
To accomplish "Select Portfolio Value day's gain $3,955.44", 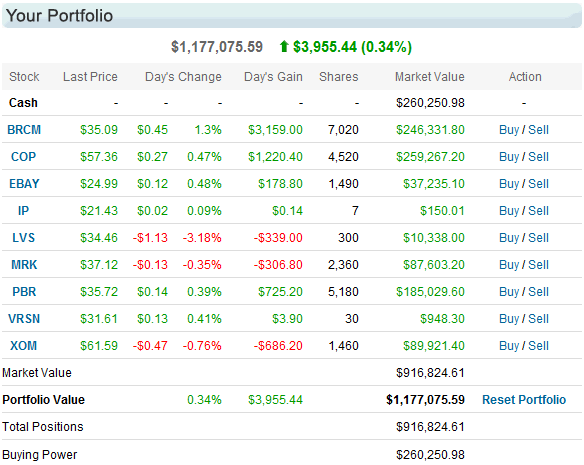I will 275,400.
